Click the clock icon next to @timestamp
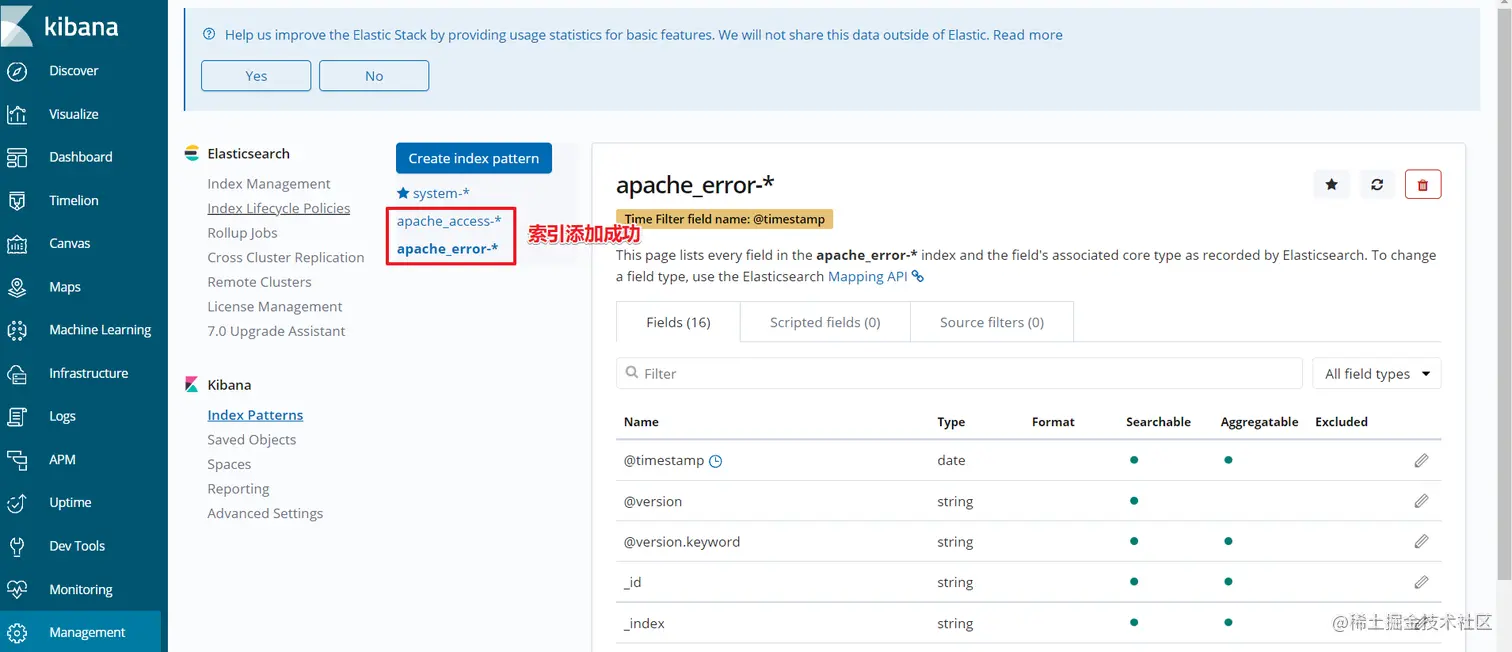The image size is (1512, 652). coord(715,461)
